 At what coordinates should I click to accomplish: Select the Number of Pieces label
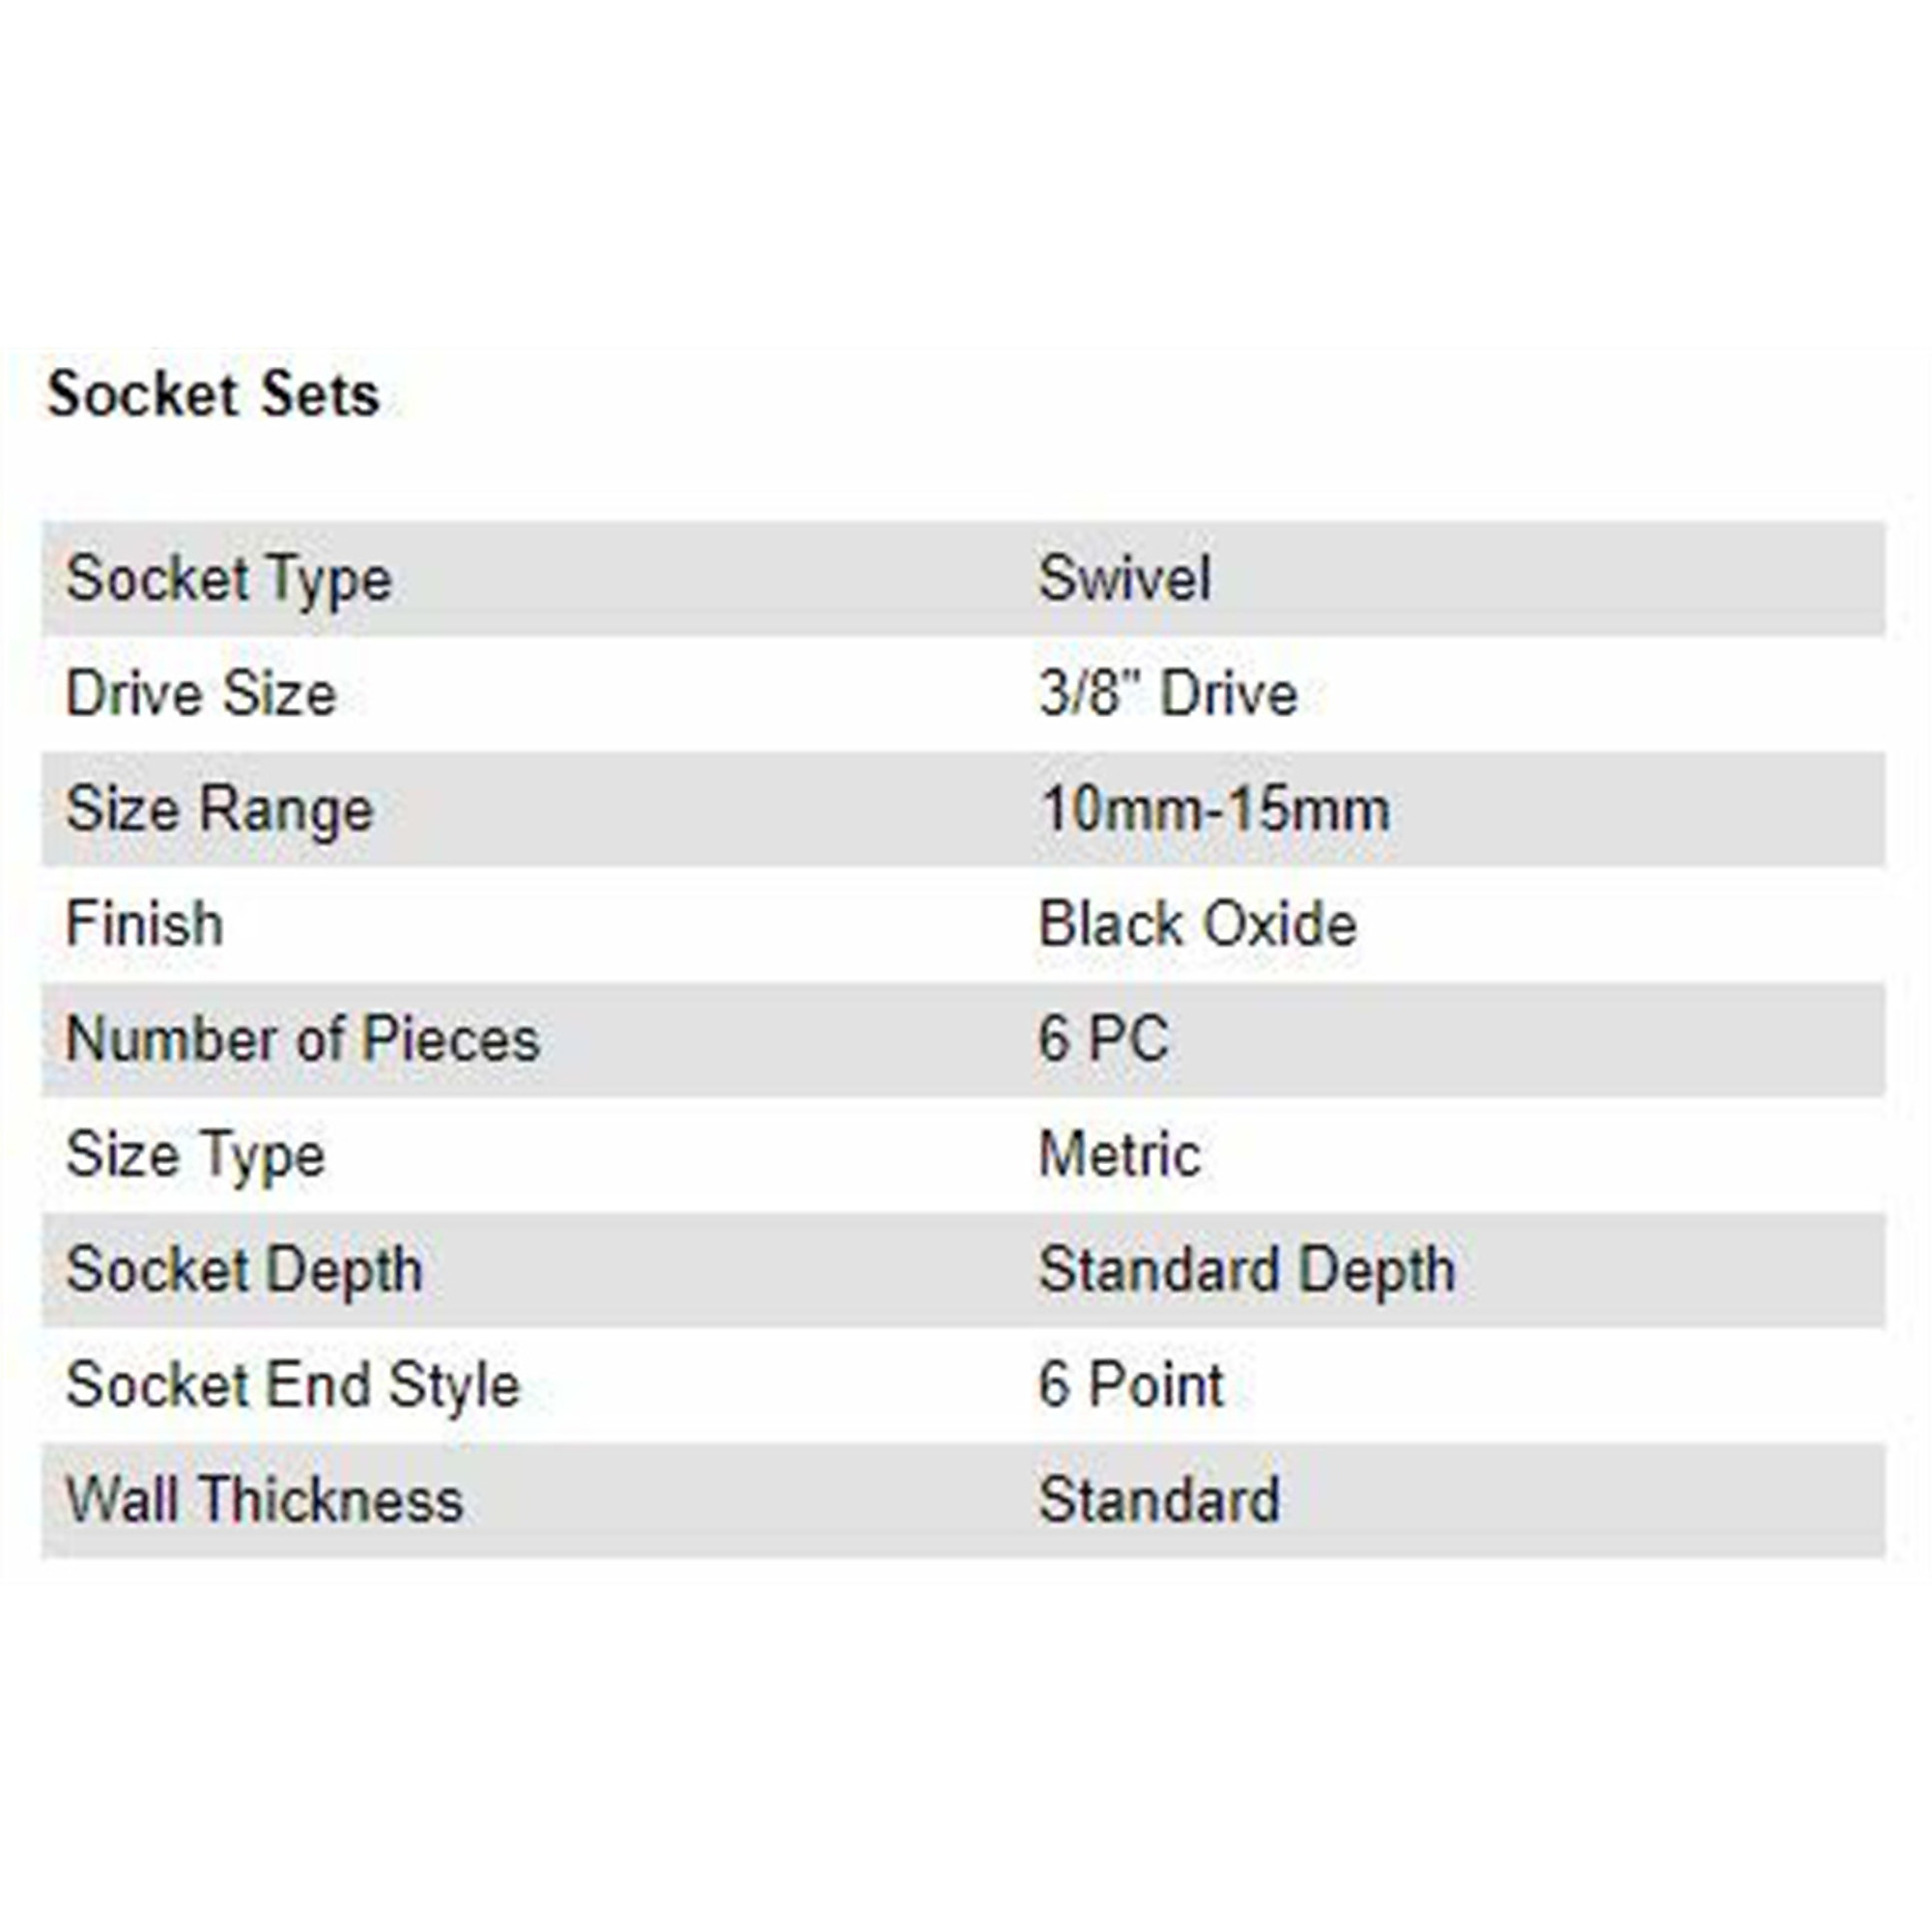[303, 1039]
